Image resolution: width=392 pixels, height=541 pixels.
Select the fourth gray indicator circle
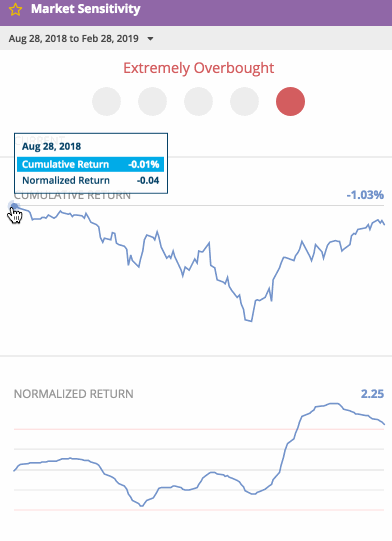(244, 101)
